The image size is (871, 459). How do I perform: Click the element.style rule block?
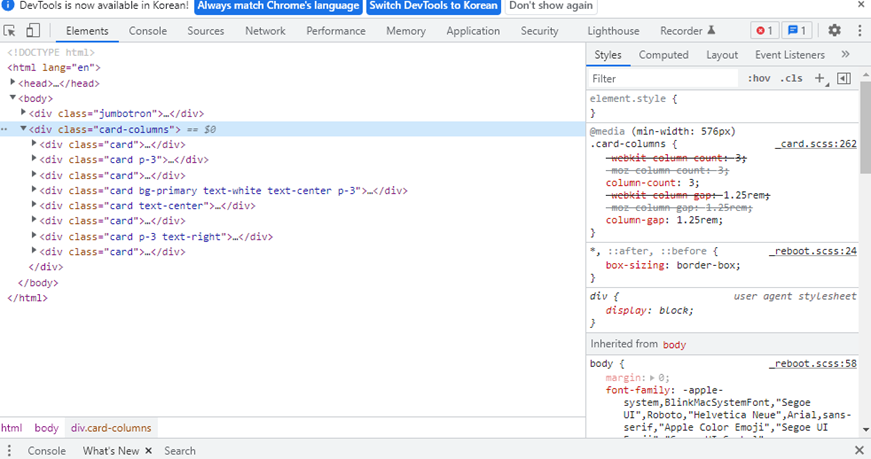click(x=722, y=106)
